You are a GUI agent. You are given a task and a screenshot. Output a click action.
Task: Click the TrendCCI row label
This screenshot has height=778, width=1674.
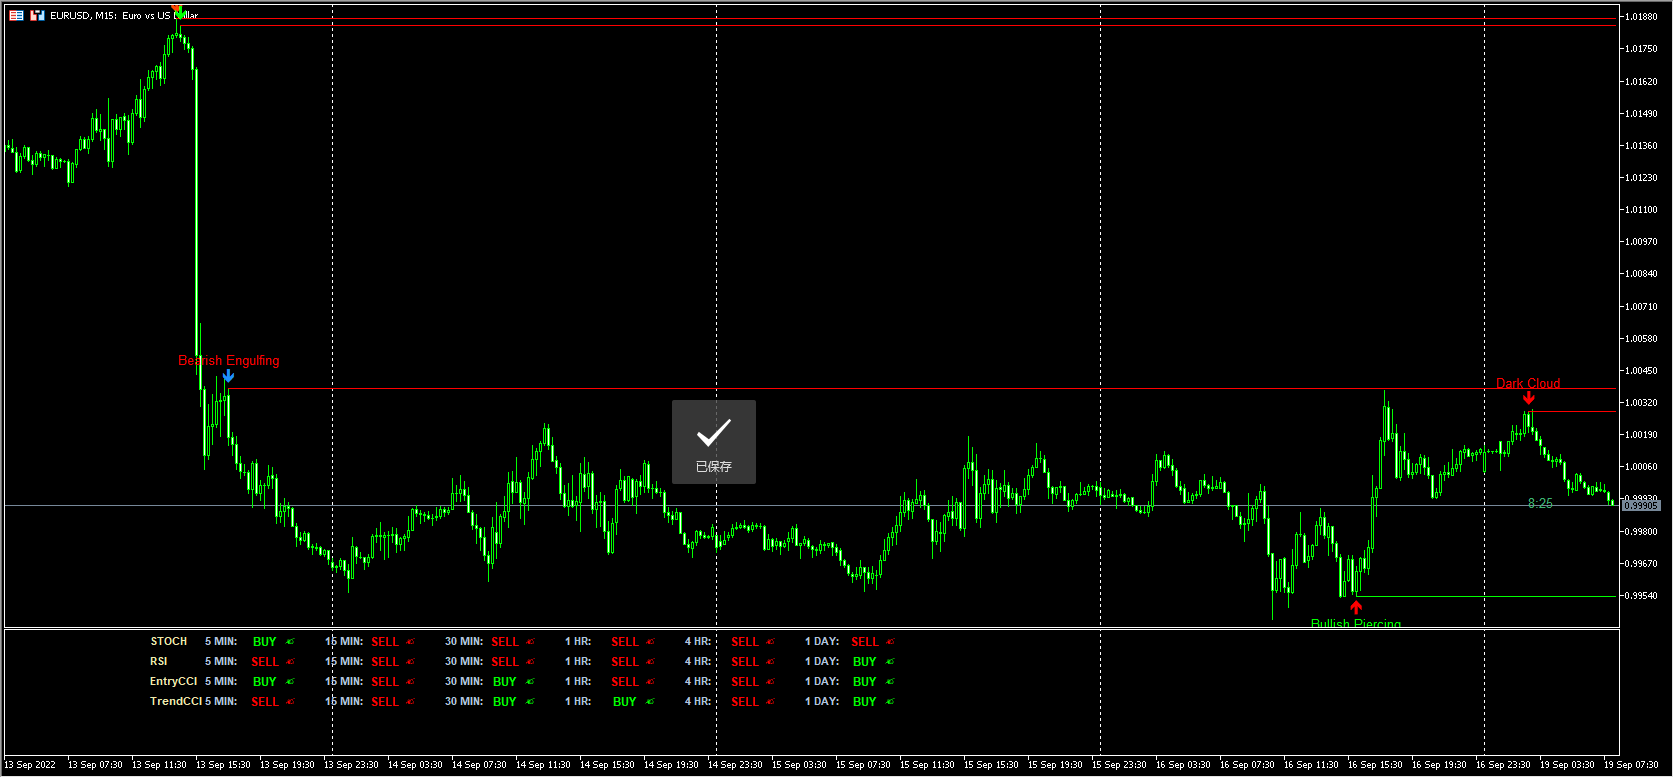point(176,702)
